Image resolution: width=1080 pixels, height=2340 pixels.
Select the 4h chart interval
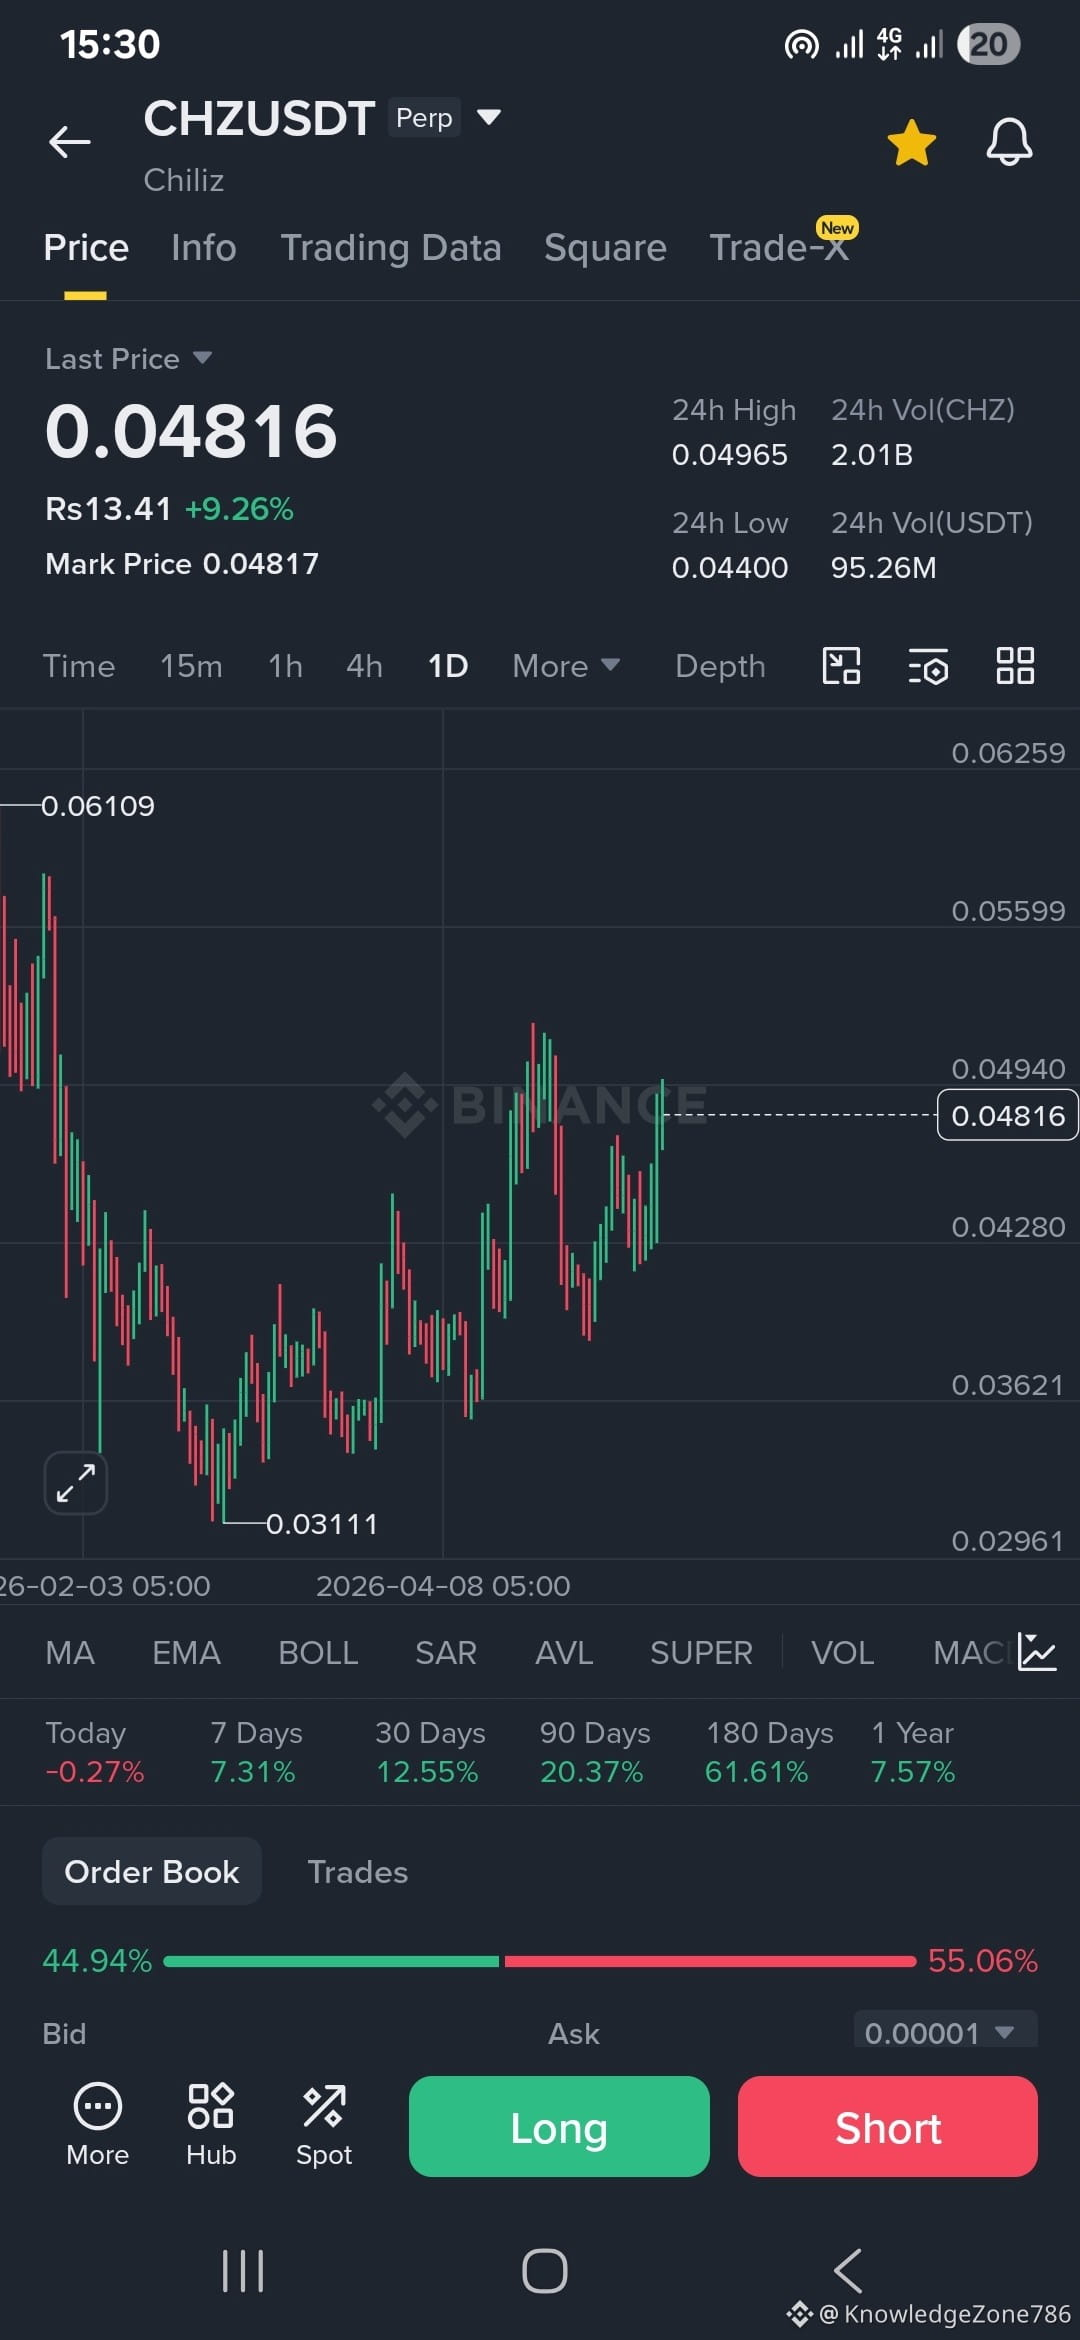(364, 666)
